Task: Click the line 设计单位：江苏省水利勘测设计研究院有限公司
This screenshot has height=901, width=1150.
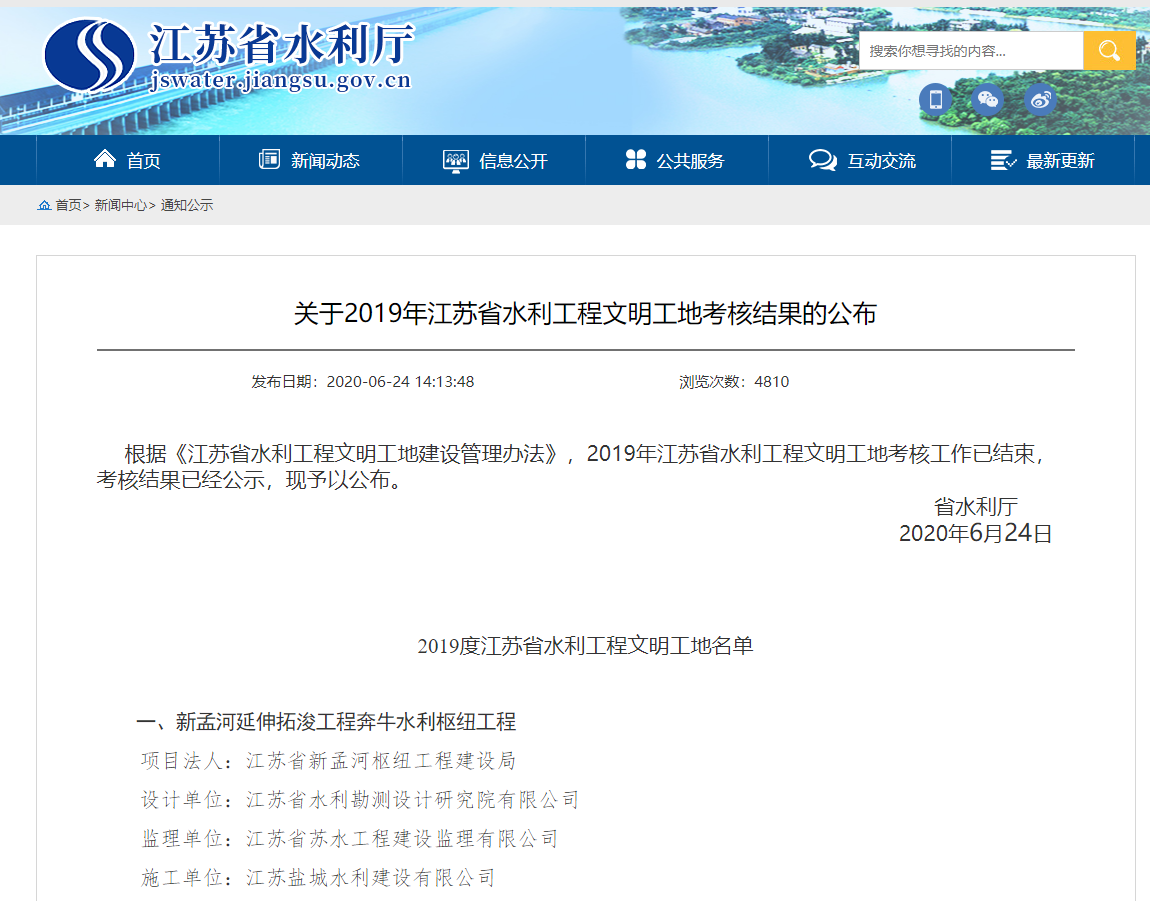Action: 360,800
